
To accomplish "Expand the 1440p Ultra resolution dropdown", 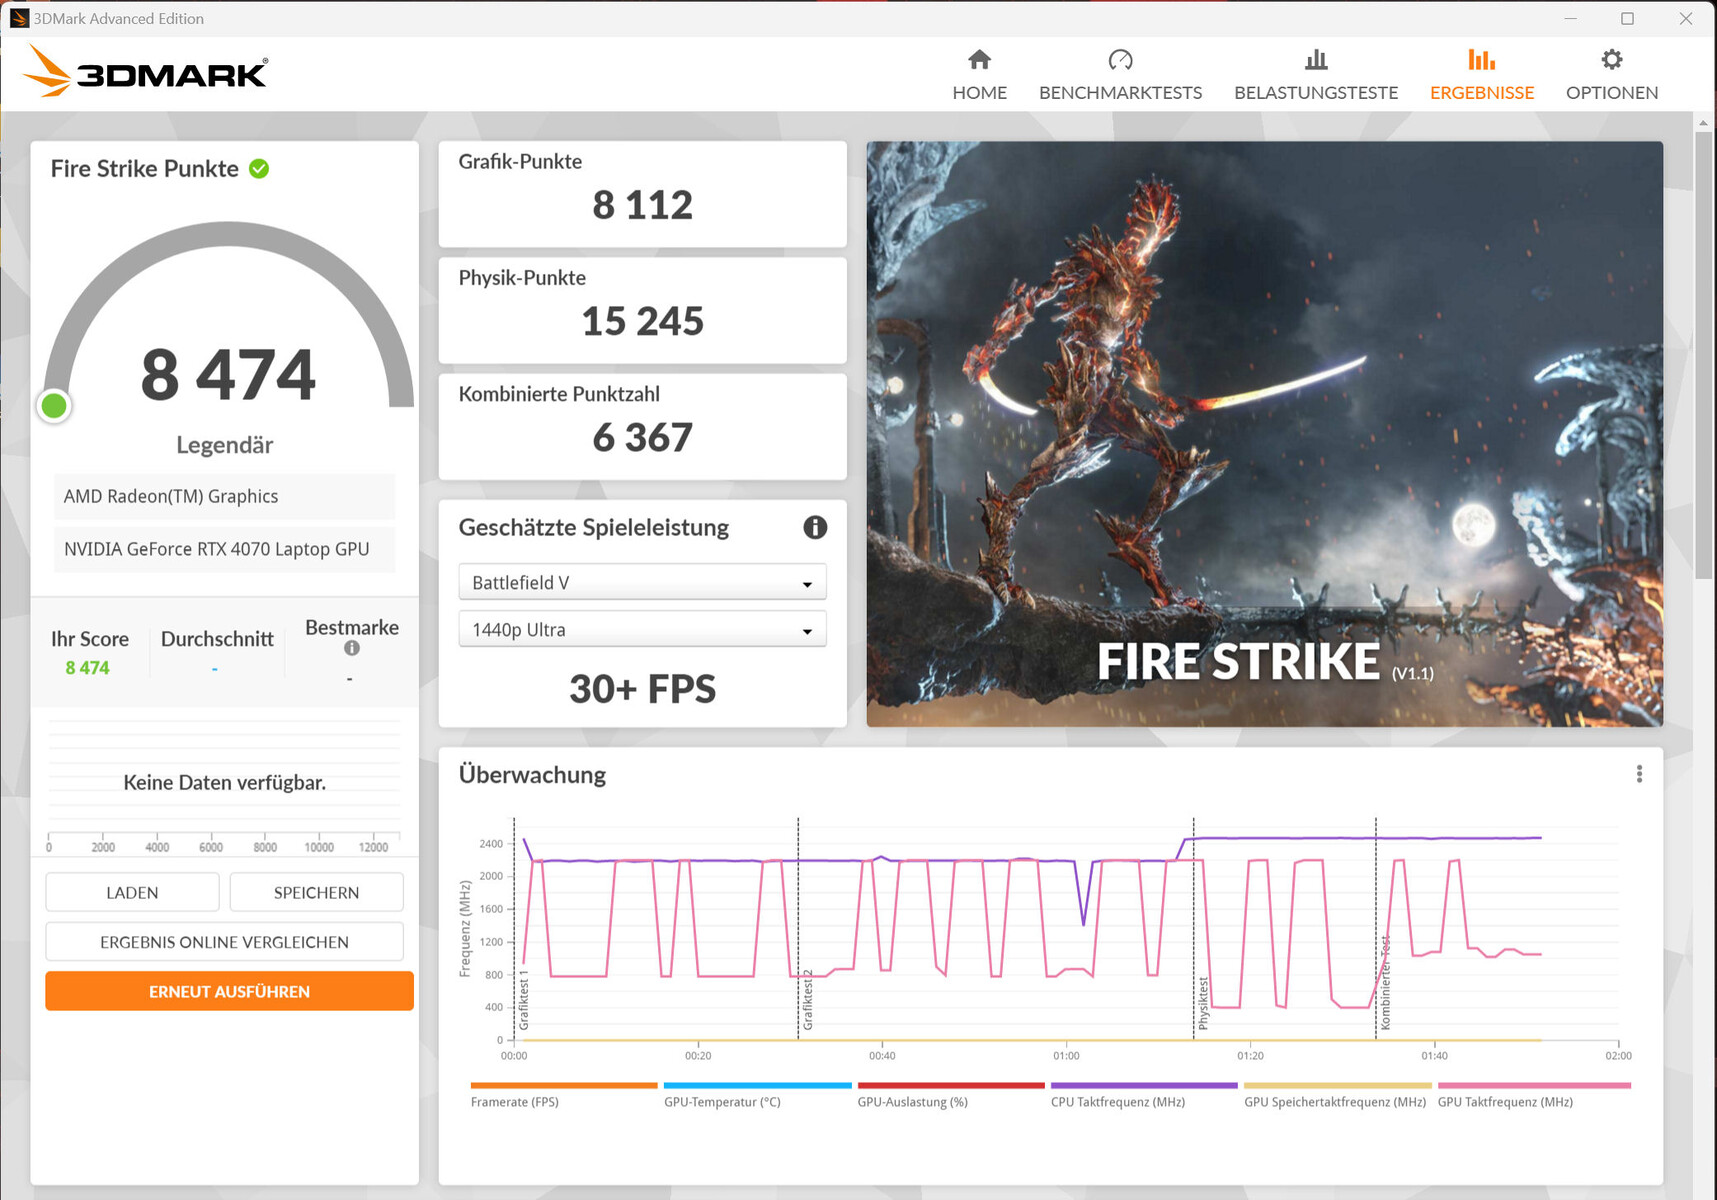I will coord(642,630).
